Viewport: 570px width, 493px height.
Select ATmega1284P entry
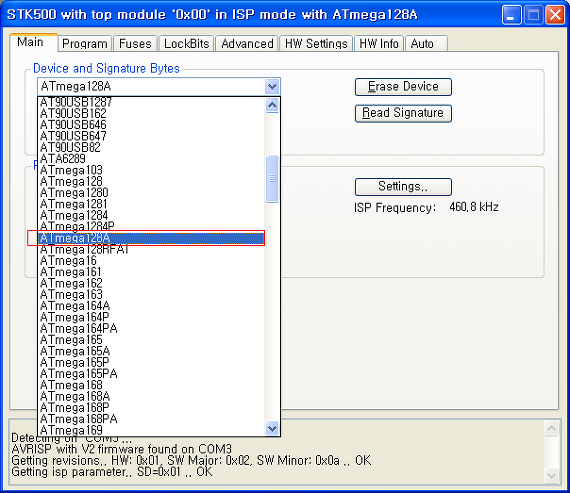pos(151,227)
